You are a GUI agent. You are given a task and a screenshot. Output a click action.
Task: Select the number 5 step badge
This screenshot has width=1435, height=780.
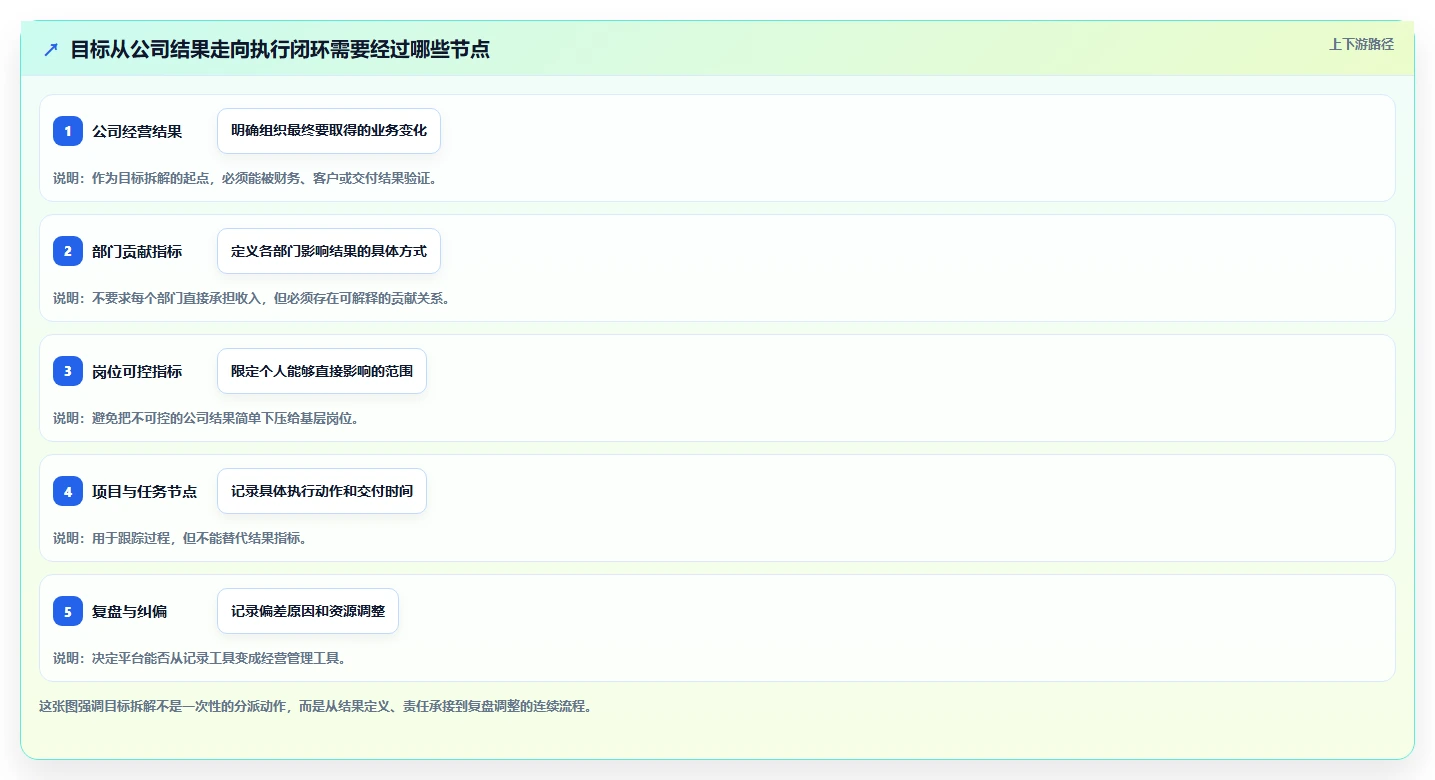[x=68, y=611]
